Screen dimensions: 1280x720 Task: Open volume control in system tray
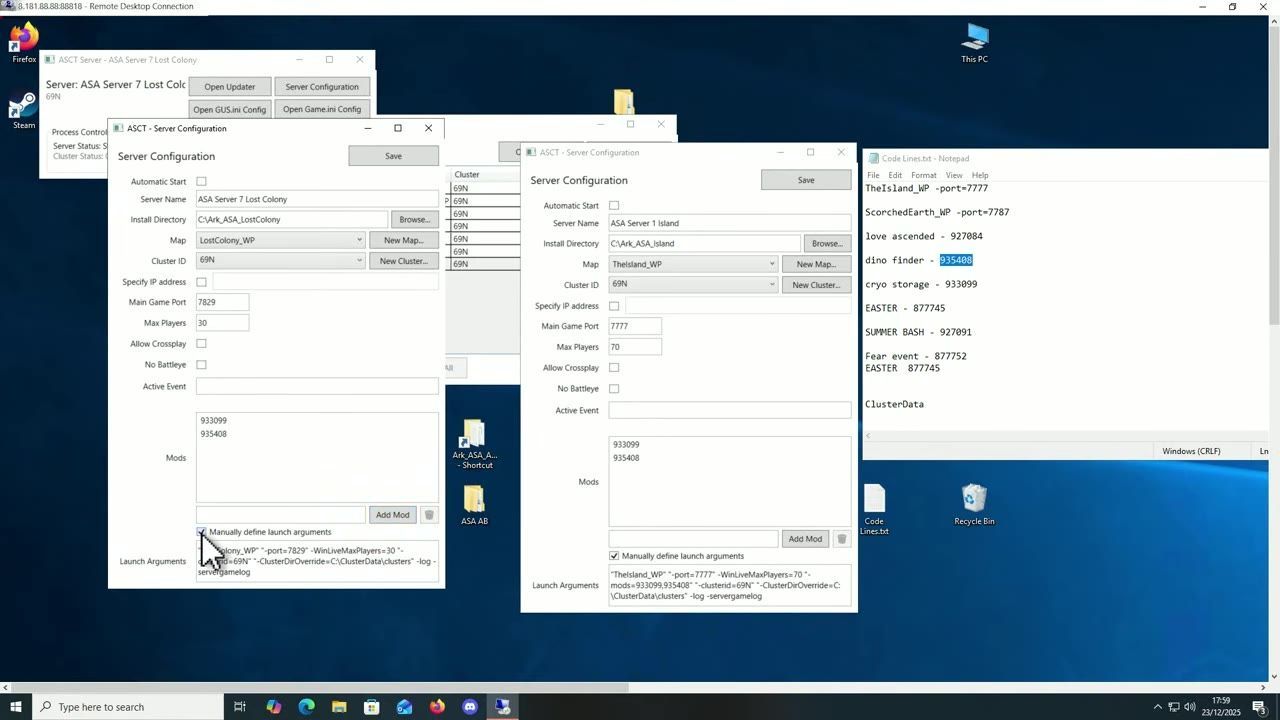click(1190, 707)
